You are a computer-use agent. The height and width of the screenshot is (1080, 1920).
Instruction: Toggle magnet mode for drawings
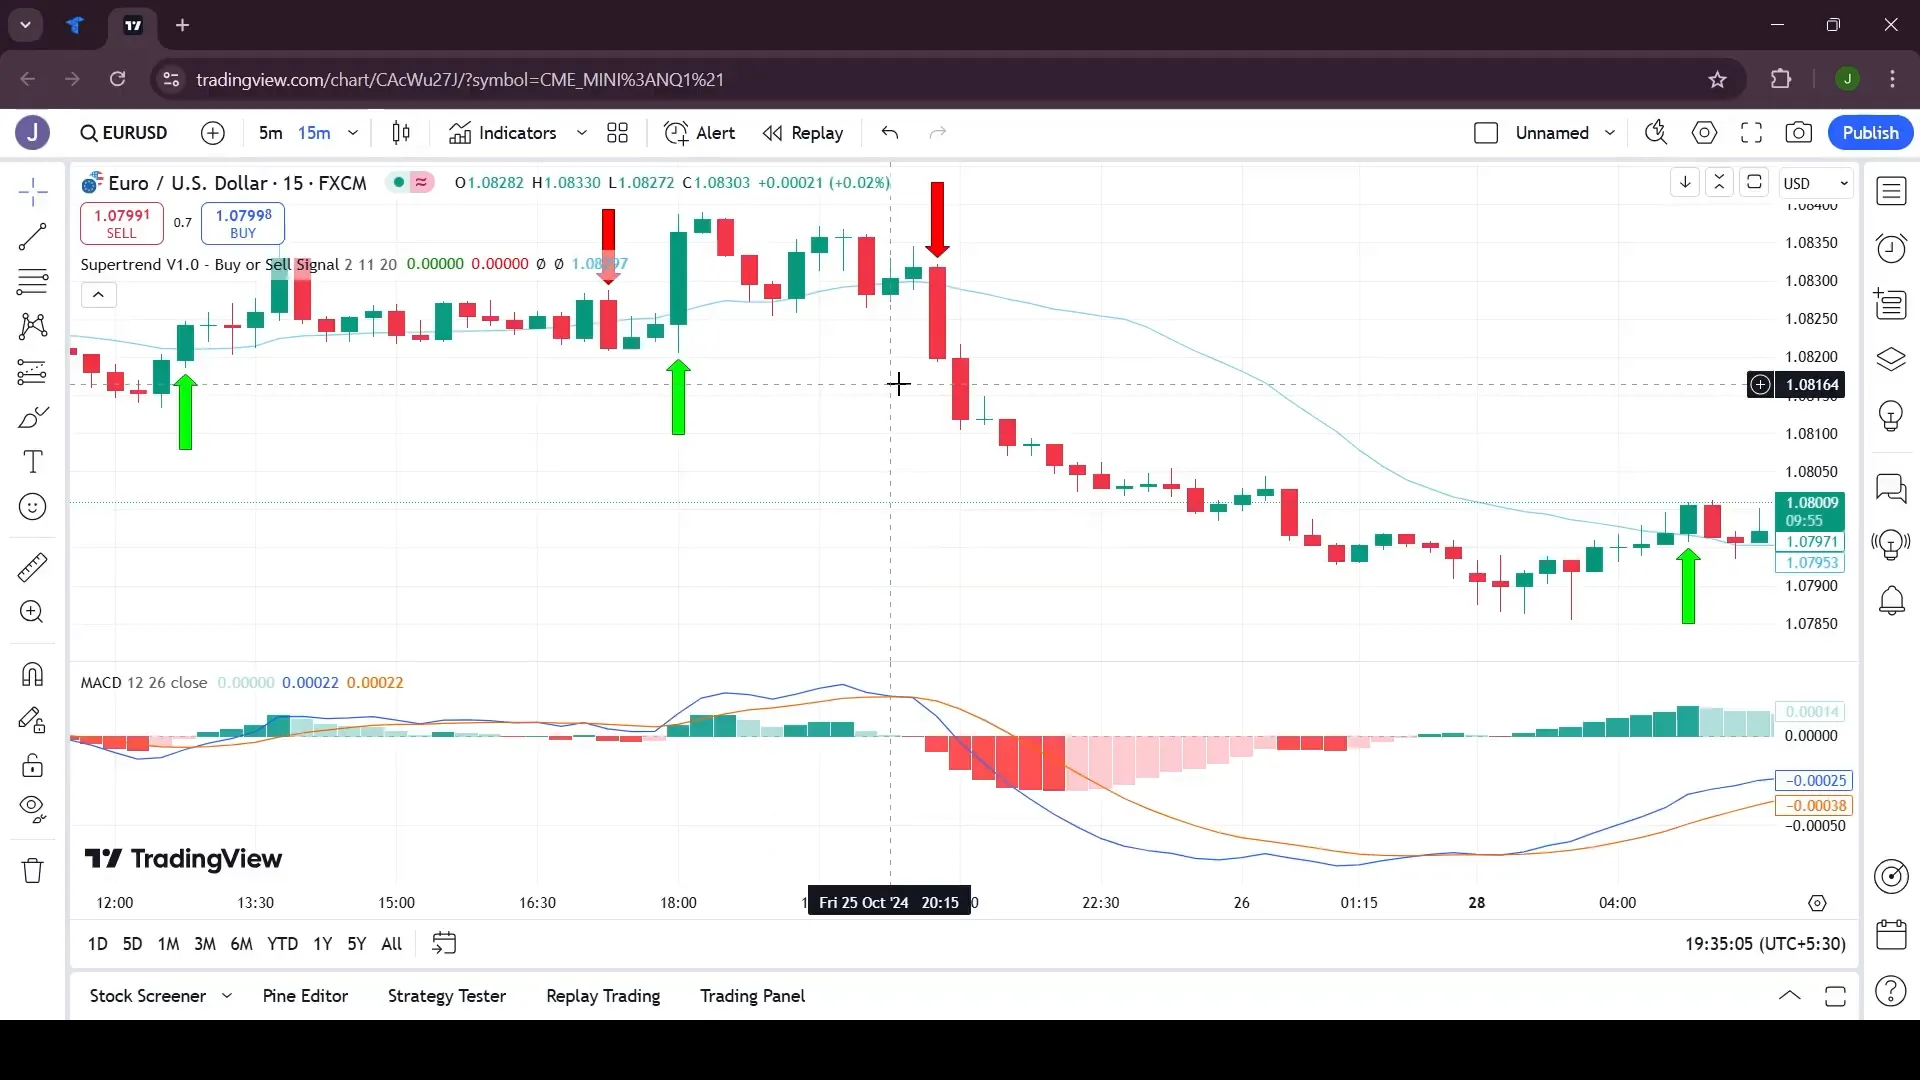coord(33,675)
